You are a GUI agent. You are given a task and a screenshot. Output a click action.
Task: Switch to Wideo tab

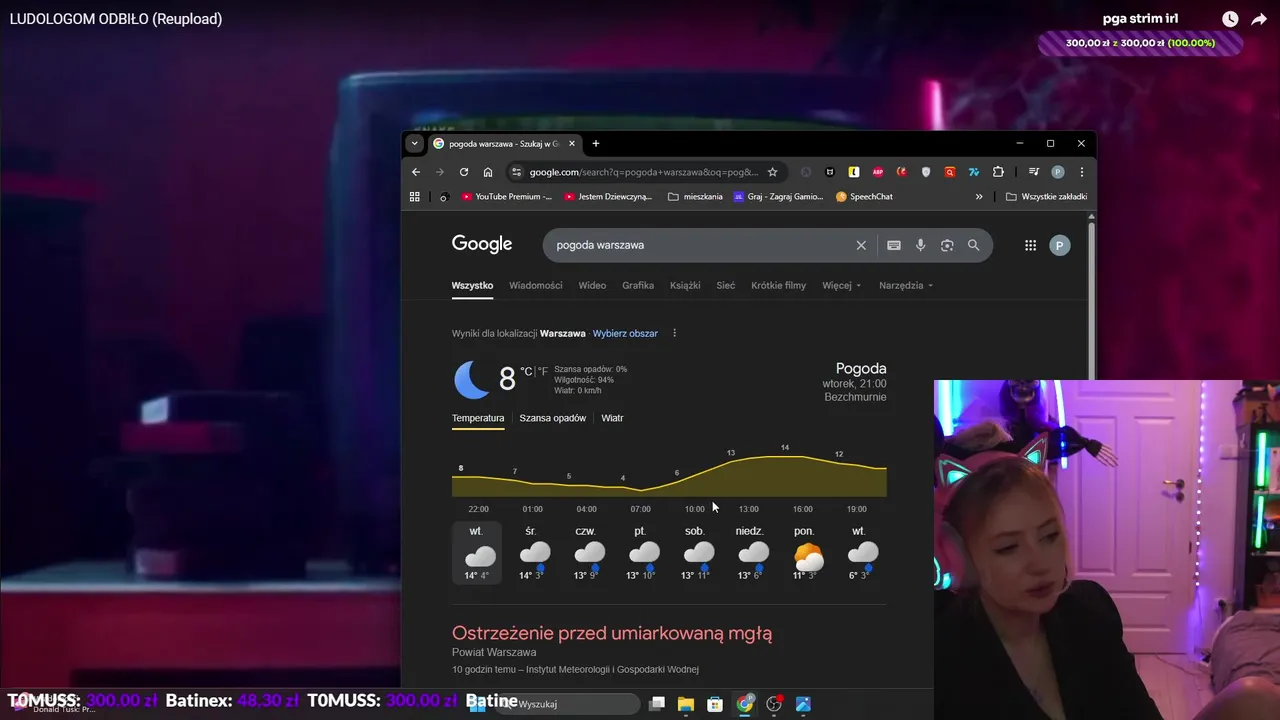592,285
